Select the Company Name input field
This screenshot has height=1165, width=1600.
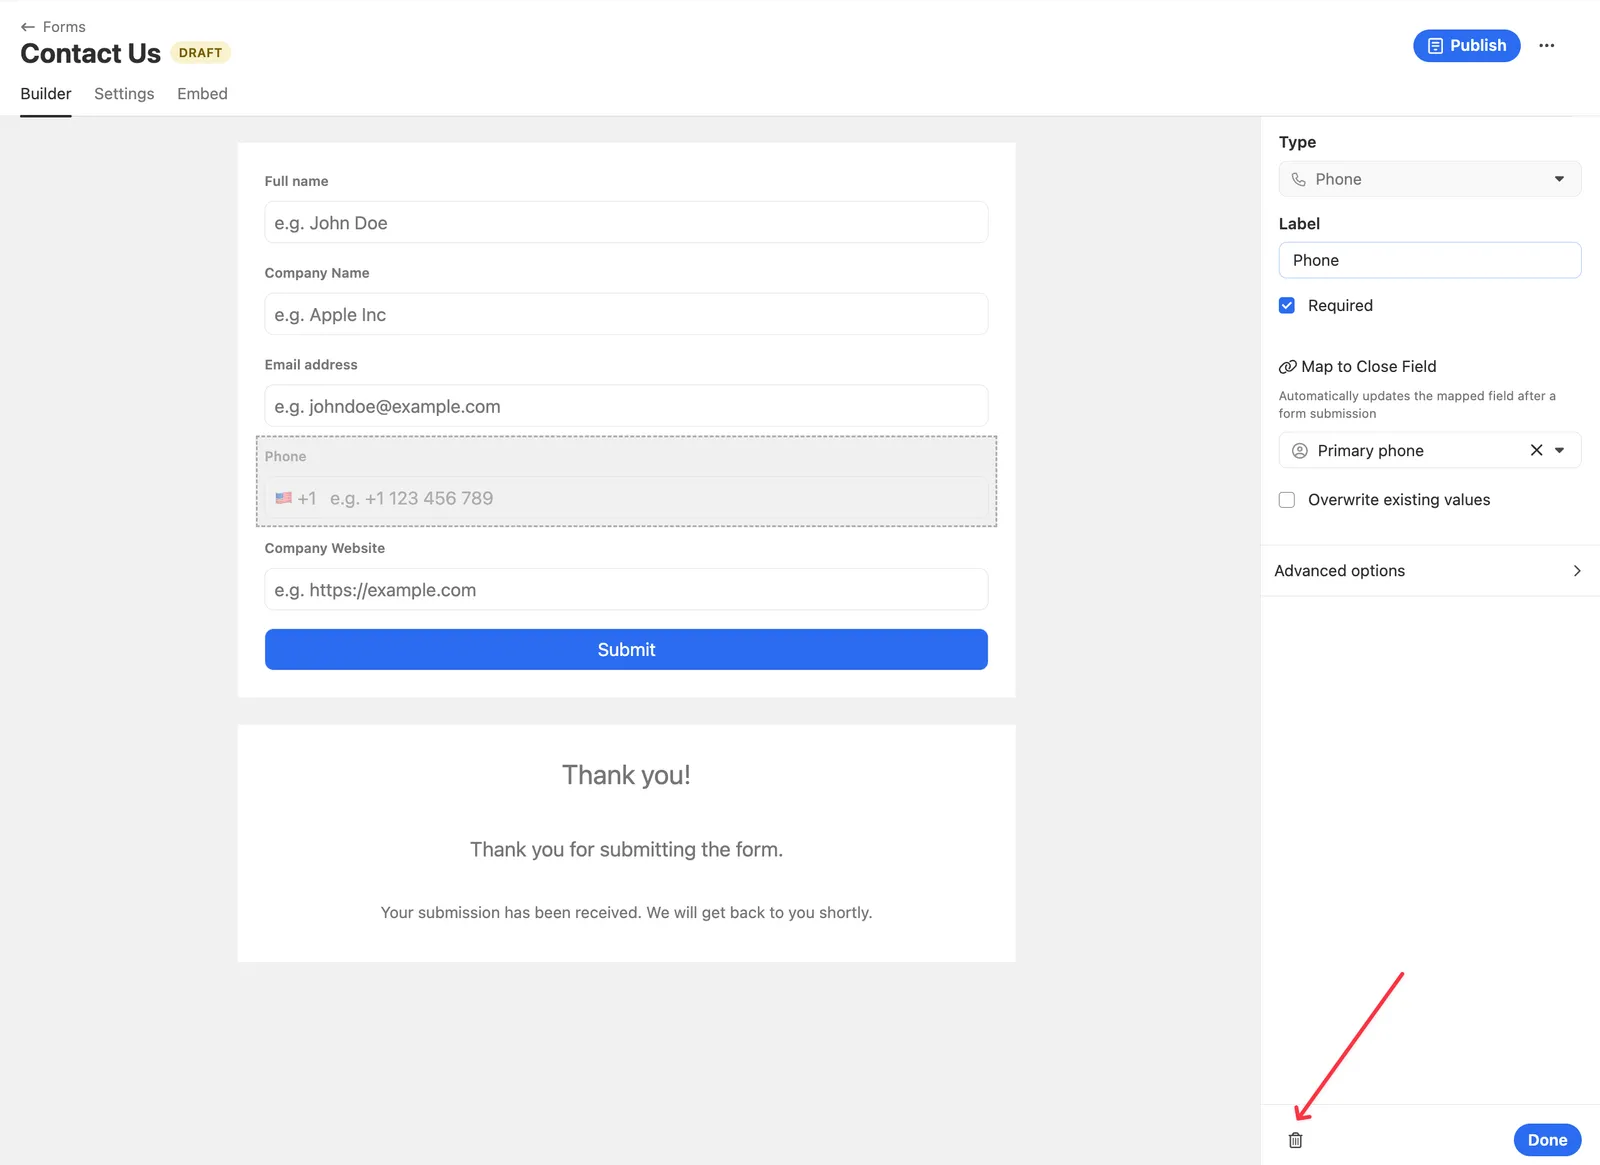(626, 314)
